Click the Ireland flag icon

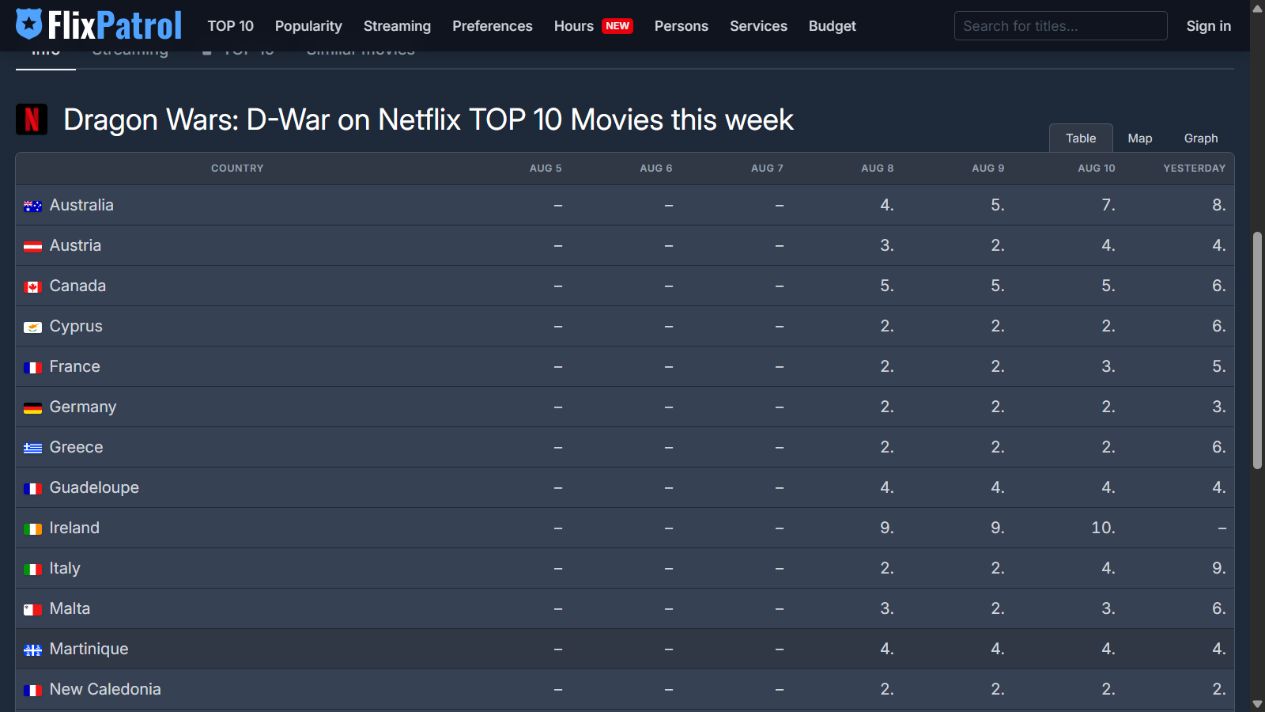33,528
